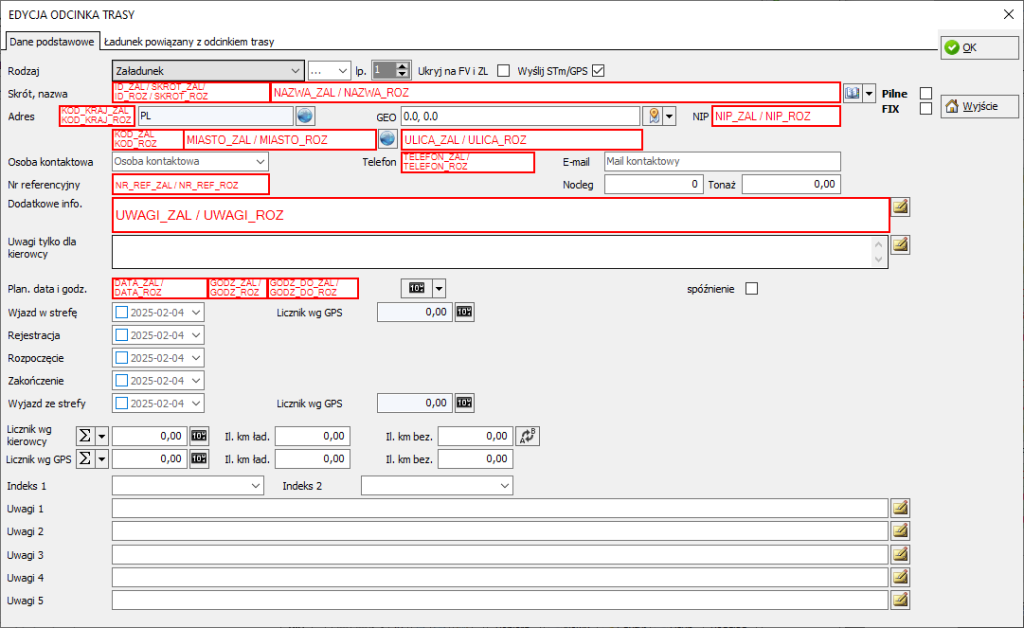The height and width of the screenshot is (628, 1024).
Task: Click the edit icon for Uwagi tylko dla kierowcy
Action: click(901, 243)
